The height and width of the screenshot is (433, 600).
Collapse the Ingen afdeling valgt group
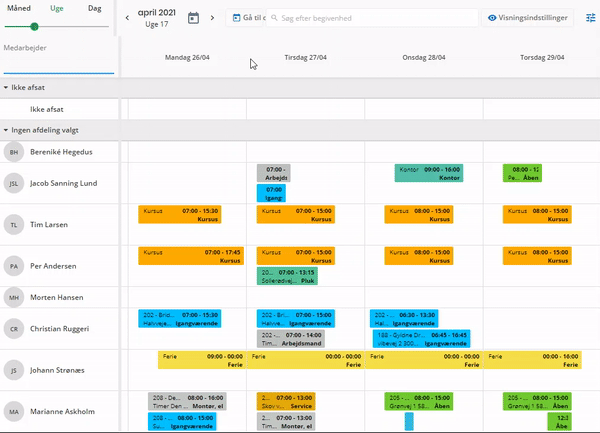6,130
